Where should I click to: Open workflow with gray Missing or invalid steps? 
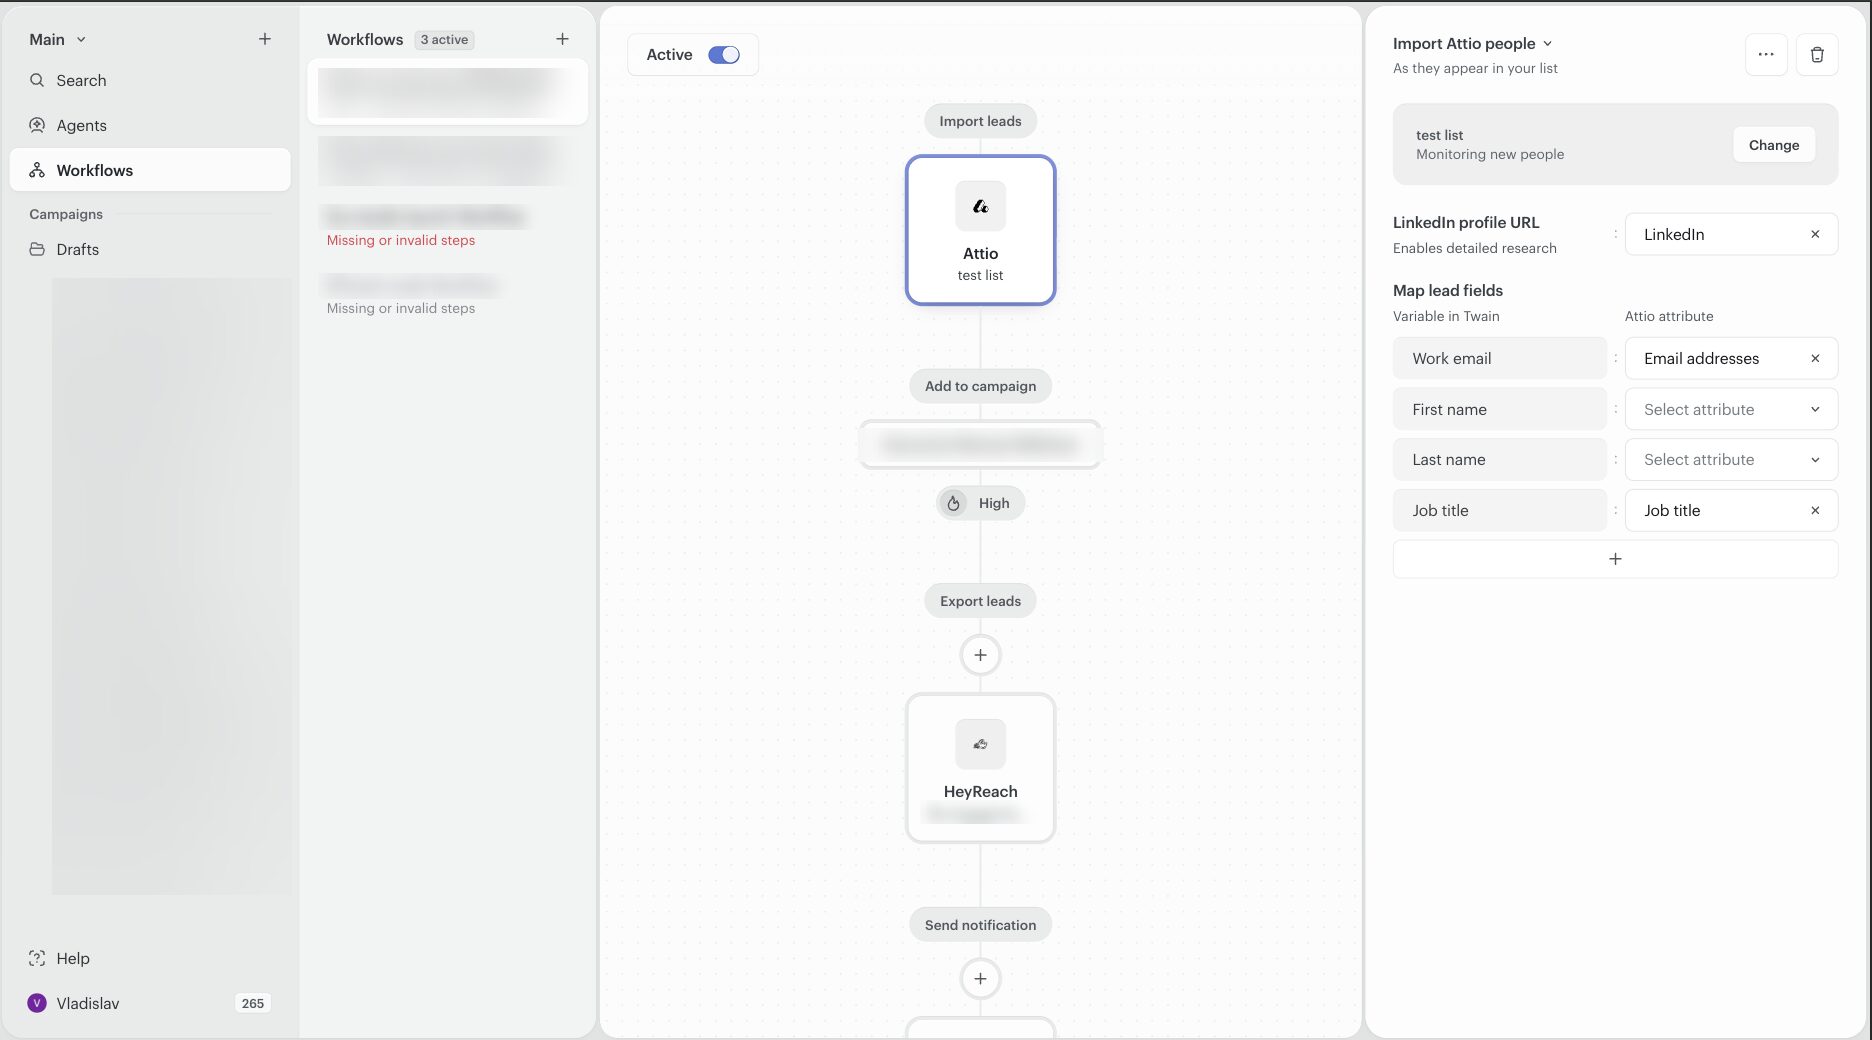(447, 295)
